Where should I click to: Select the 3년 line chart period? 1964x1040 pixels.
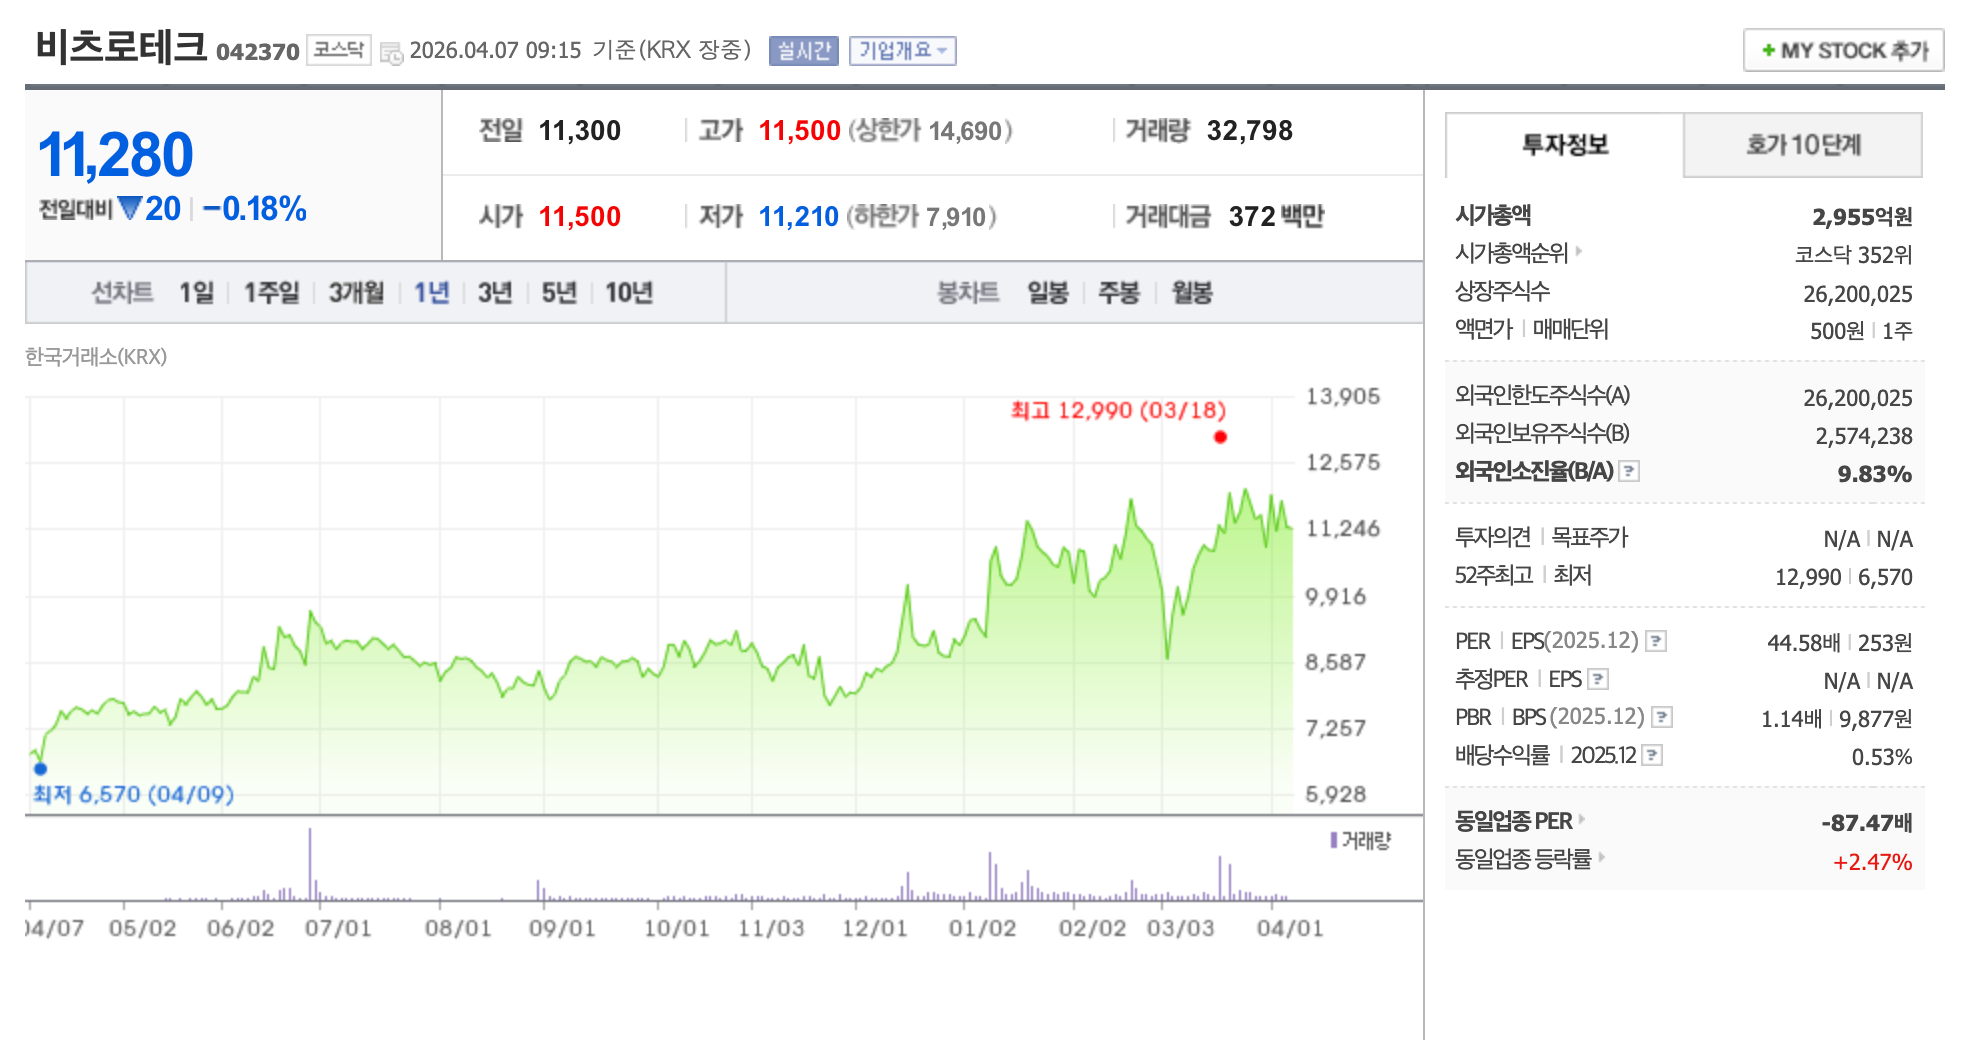pyautogui.click(x=494, y=292)
